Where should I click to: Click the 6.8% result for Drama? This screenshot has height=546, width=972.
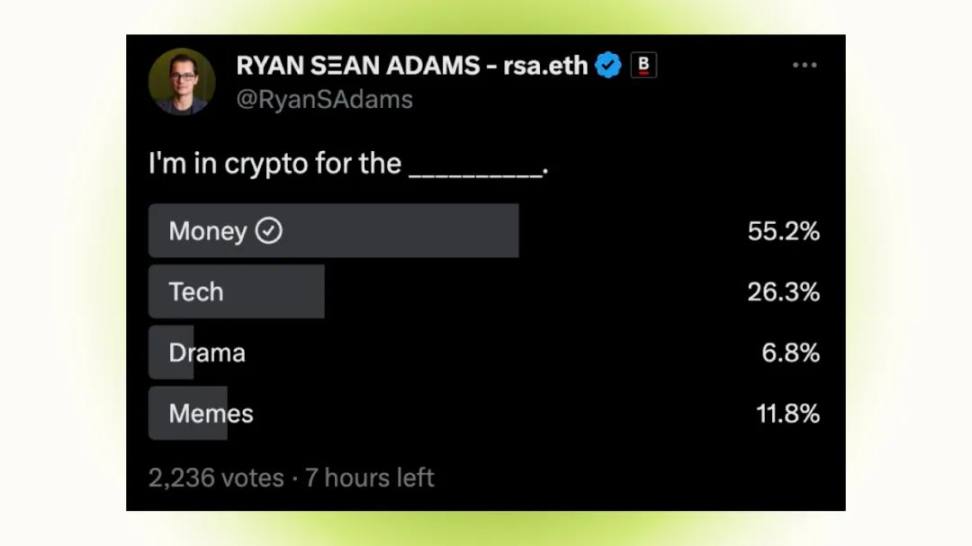point(790,353)
